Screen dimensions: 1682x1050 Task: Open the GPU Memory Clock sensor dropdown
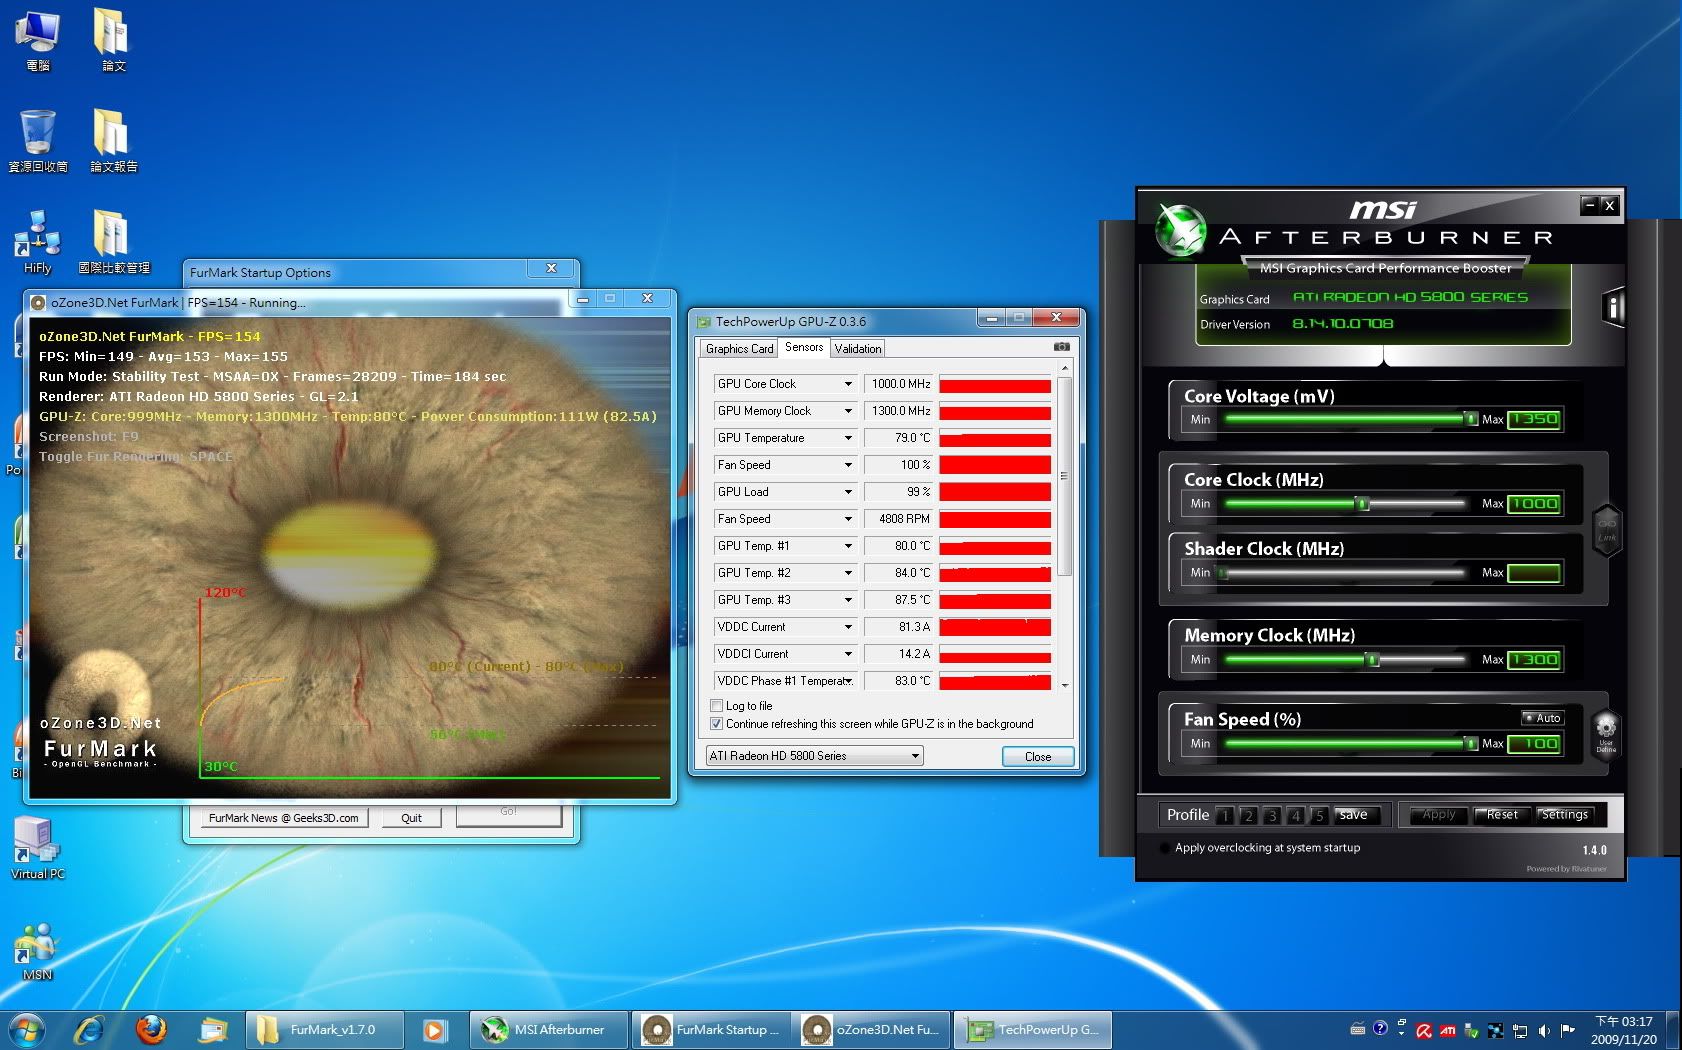(x=848, y=411)
